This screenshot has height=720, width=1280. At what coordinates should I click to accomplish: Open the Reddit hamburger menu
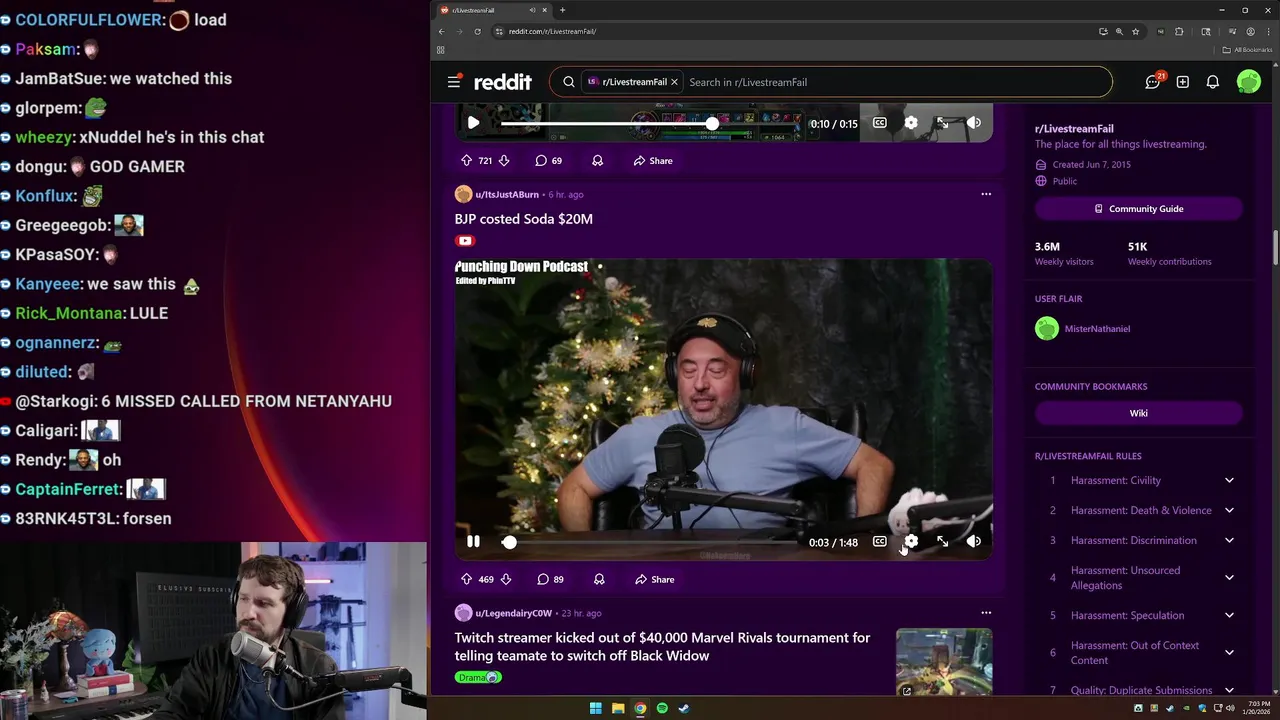pyautogui.click(x=454, y=82)
